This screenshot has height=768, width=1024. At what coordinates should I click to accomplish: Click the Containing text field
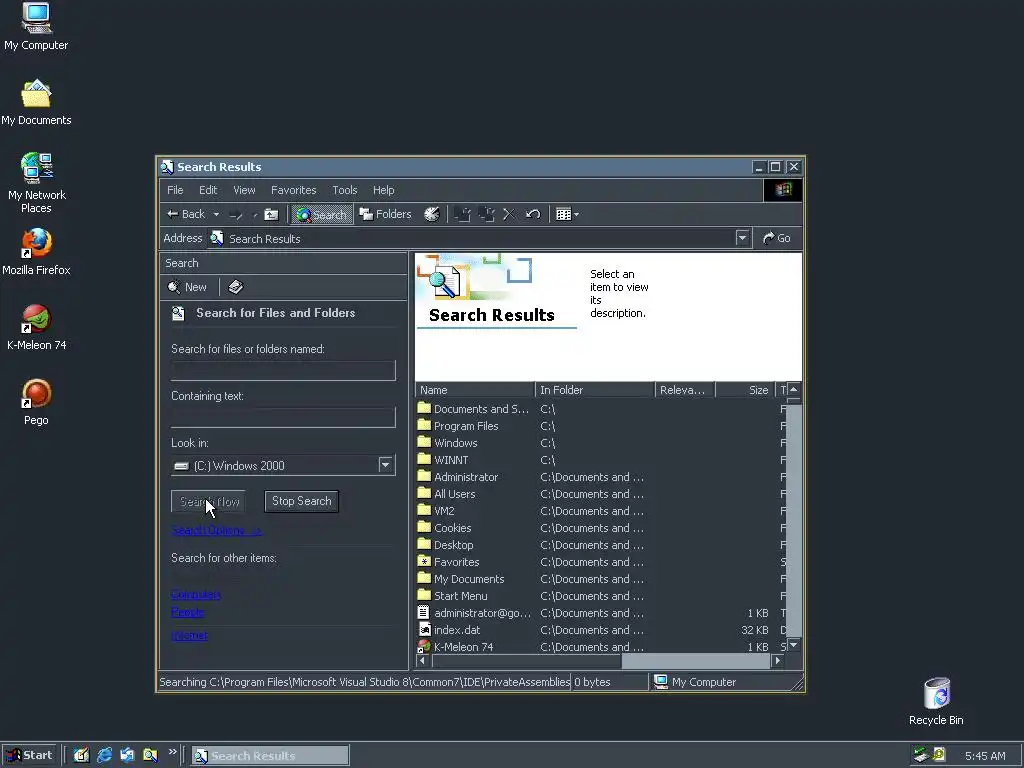point(283,417)
